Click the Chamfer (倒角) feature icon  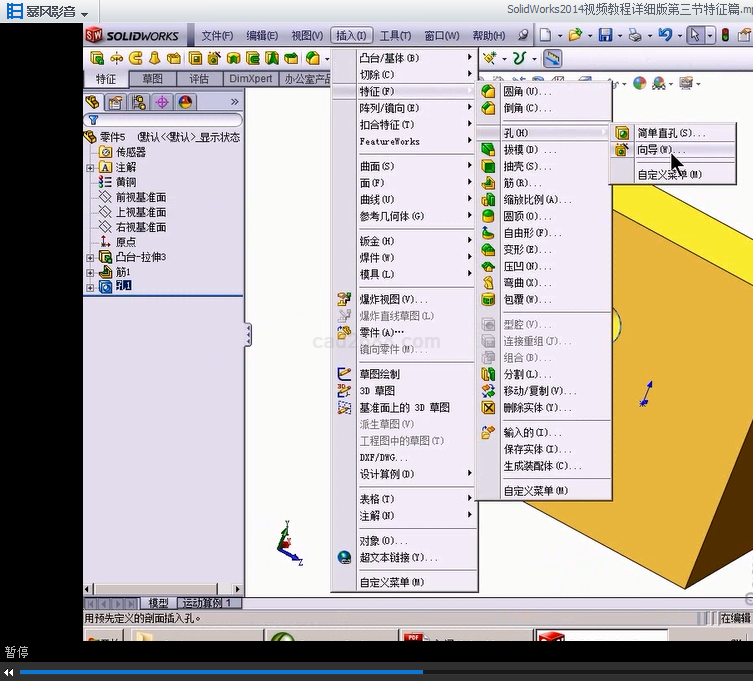point(488,108)
